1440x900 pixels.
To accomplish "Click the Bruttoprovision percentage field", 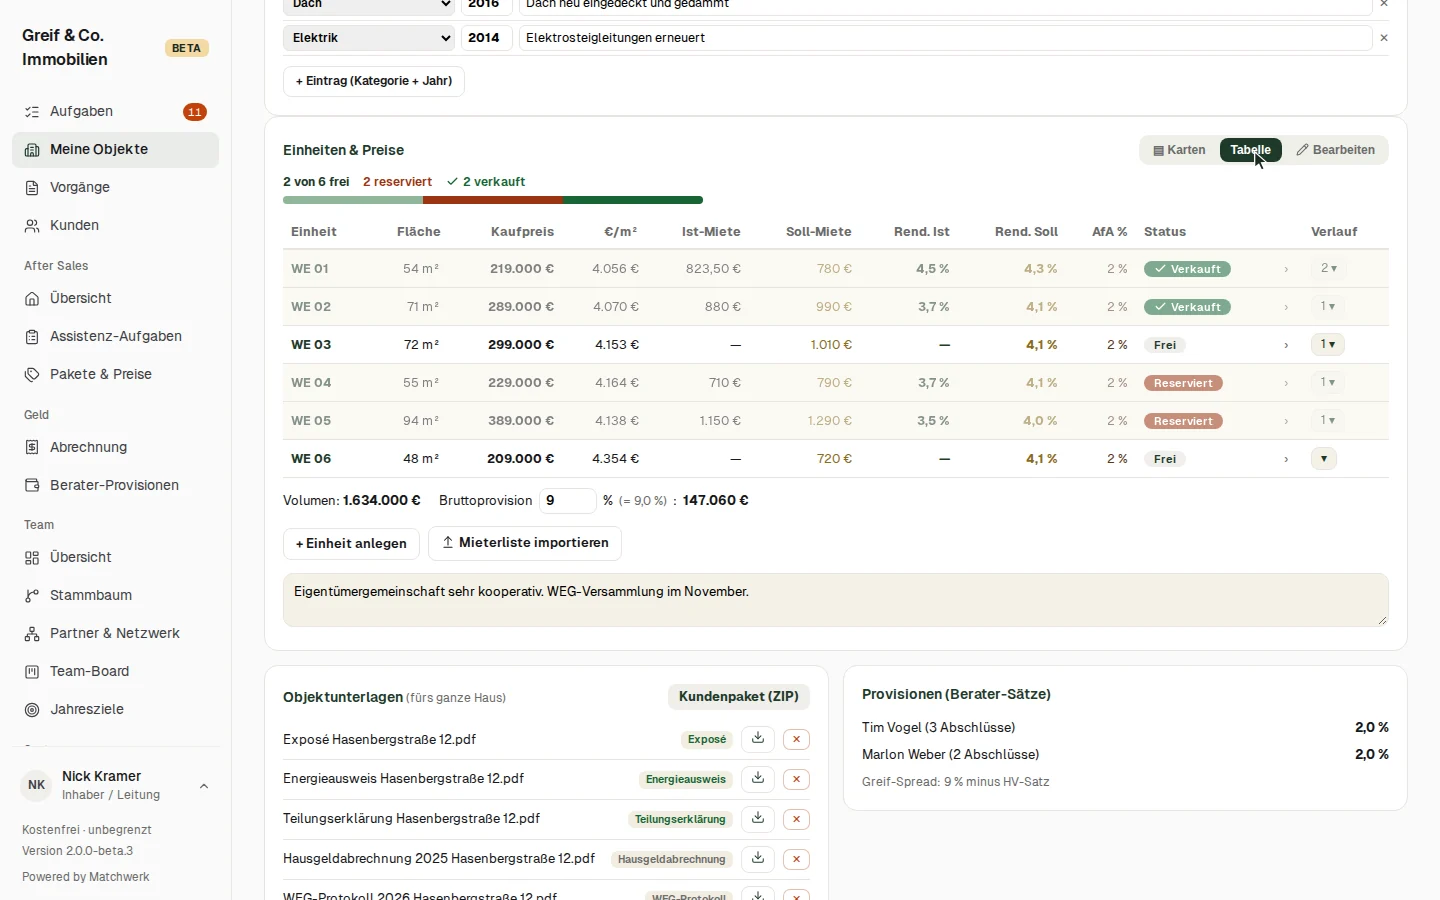I will tap(567, 501).
